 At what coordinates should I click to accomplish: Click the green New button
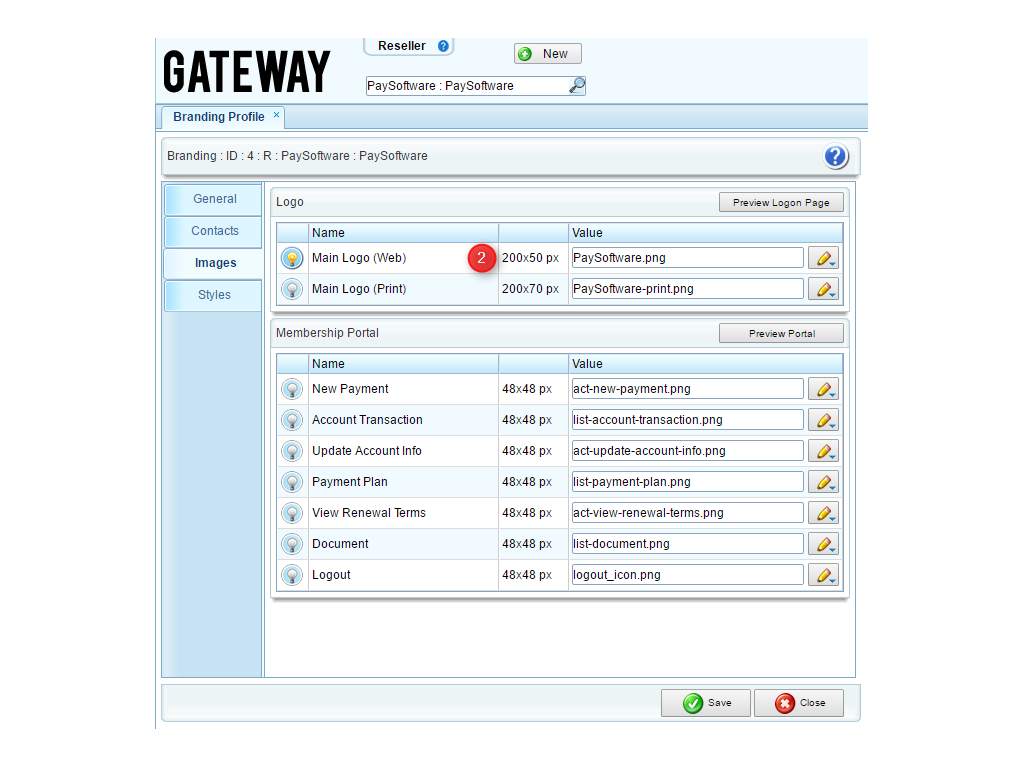point(547,54)
